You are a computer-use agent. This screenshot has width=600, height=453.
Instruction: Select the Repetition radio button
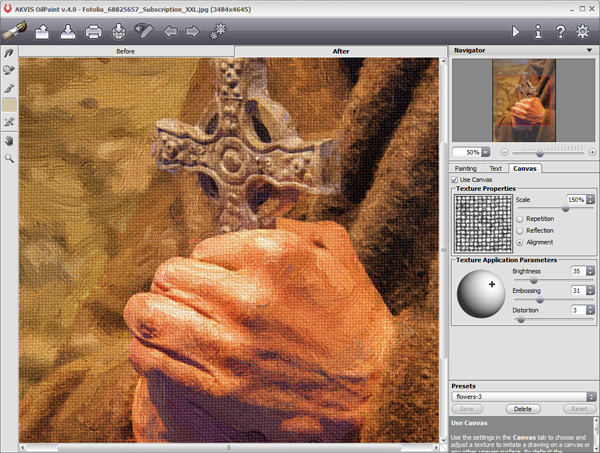point(520,218)
